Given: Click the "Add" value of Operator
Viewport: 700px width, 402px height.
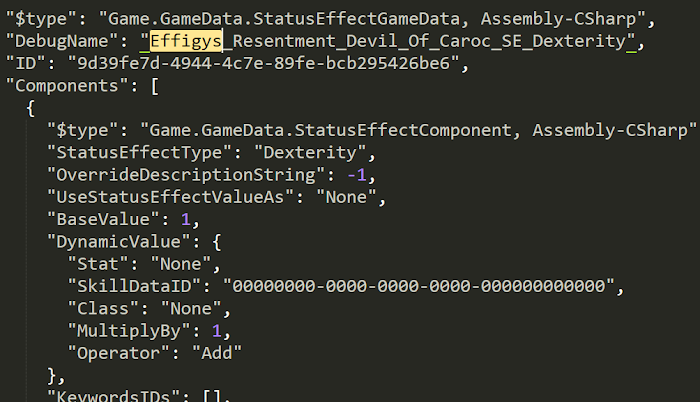Looking at the screenshot, I should [217, 354].
